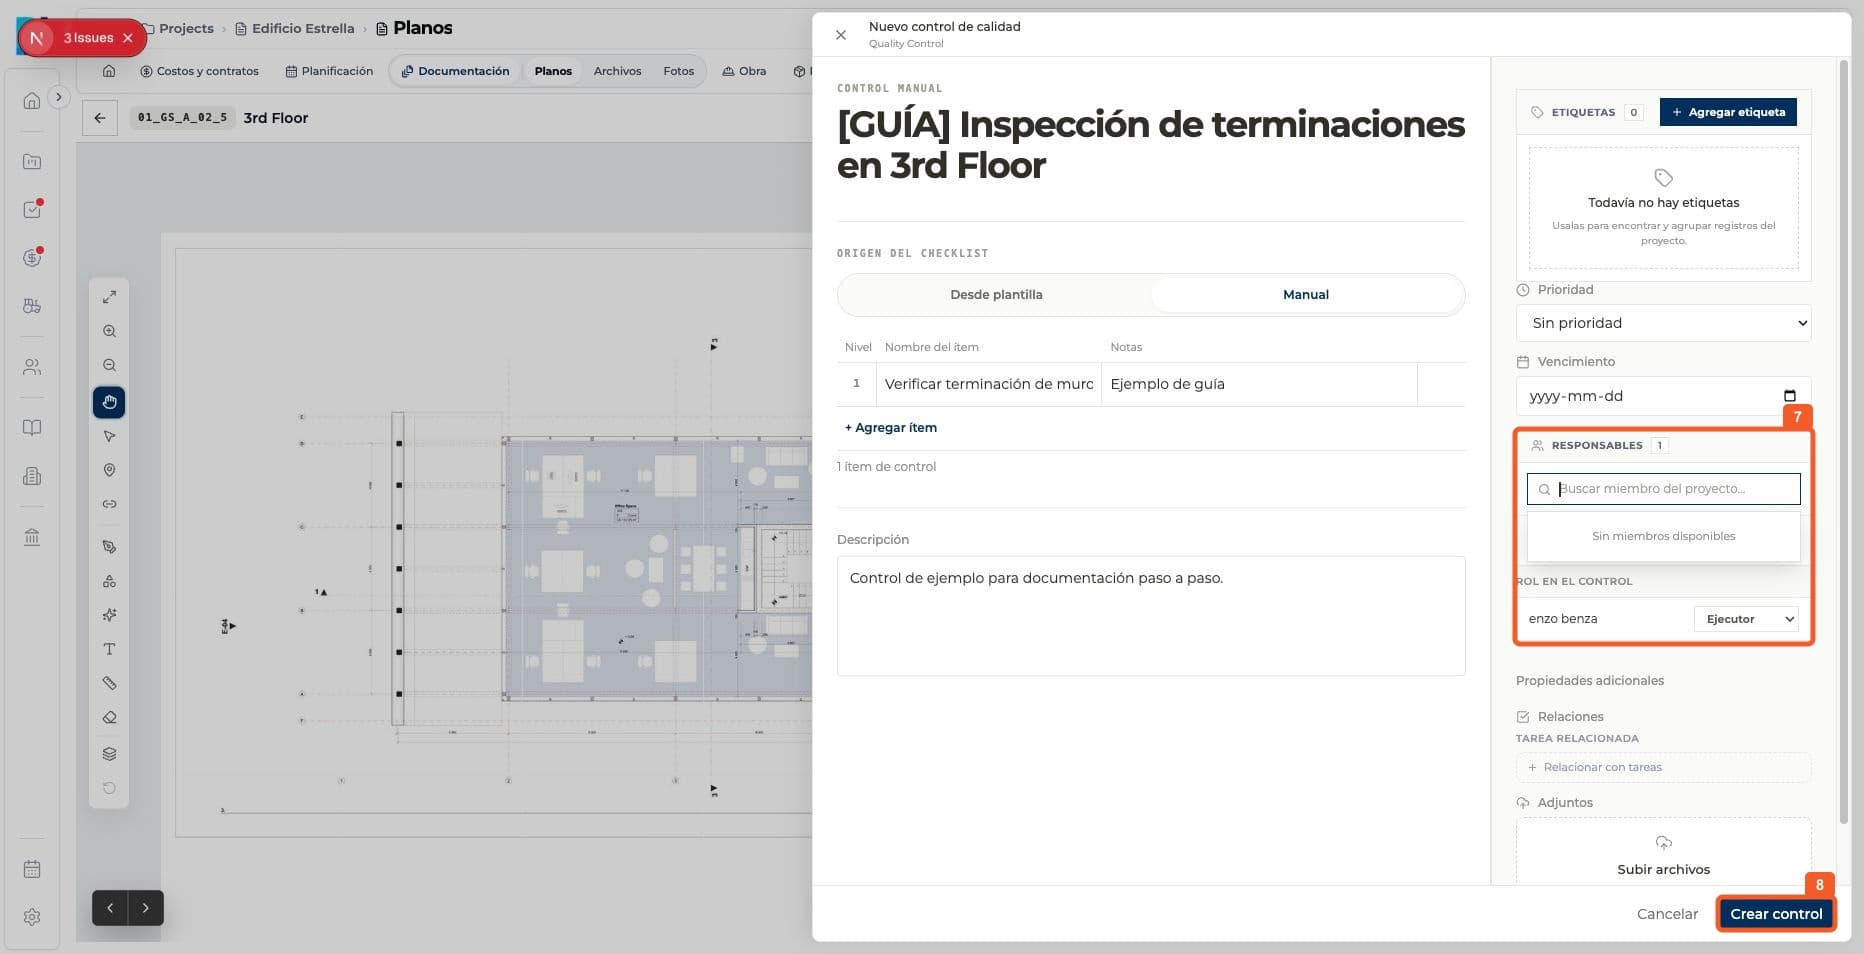
Task: Open the layers panel icon
Action: click(x=109, y=754)
